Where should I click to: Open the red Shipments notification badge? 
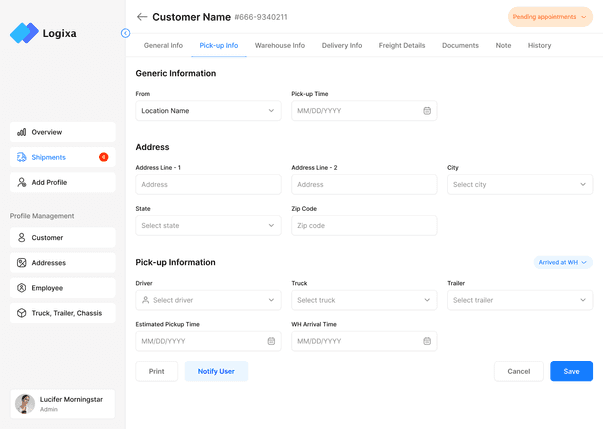tap(103, 157)
